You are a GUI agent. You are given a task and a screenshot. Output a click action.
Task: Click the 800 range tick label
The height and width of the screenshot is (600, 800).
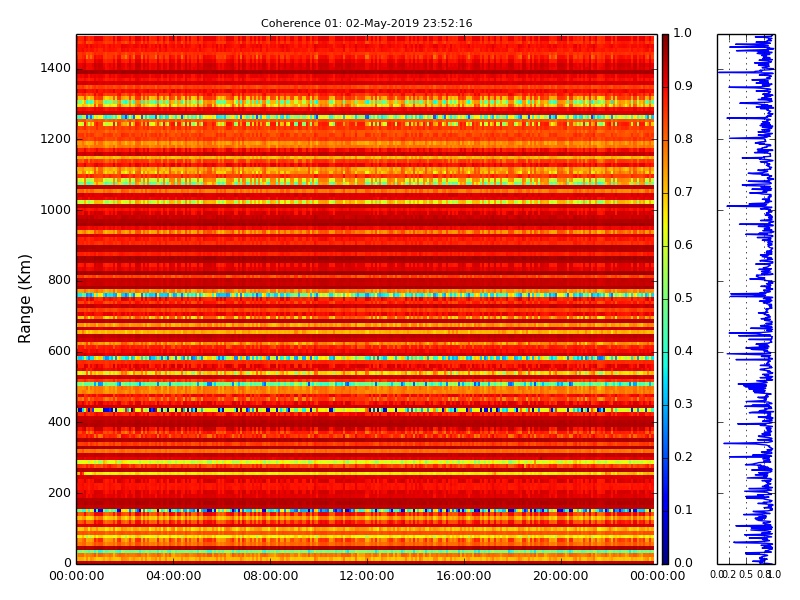coord(59,280)
